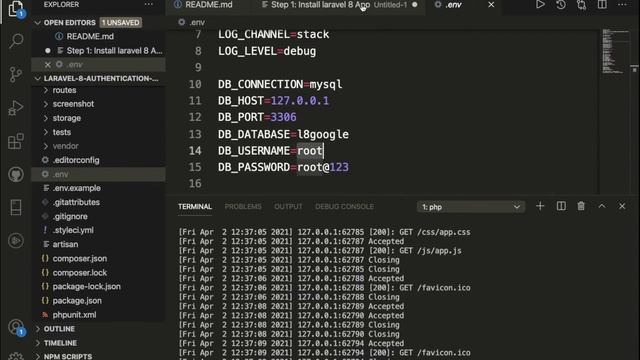This screenshot has height=360, width=640.
Task: Click the Run play icon in editor toolbar
Action: (540, 5)
